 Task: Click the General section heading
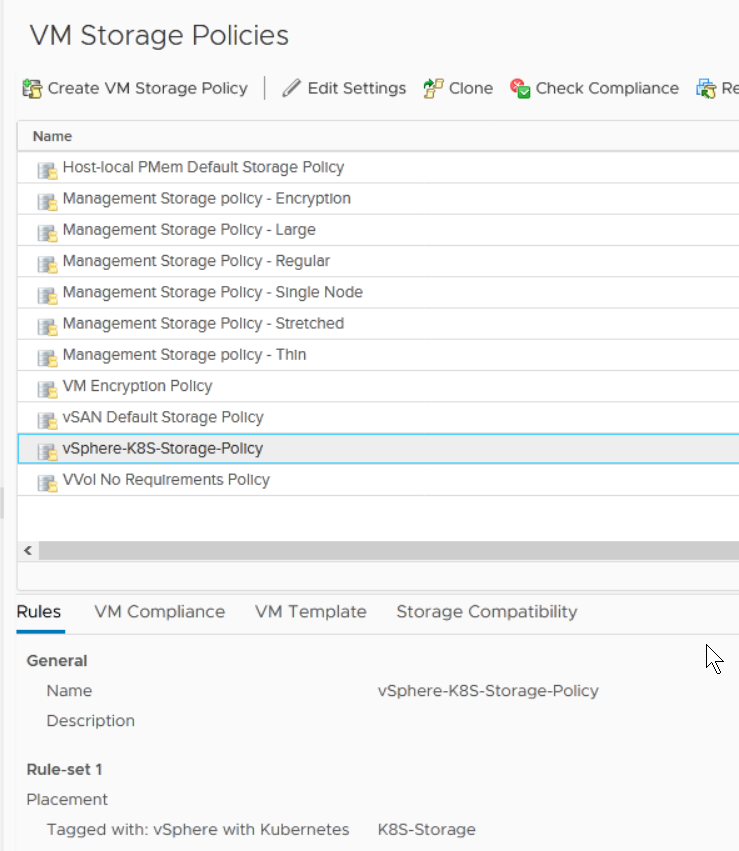pos(57,661)
